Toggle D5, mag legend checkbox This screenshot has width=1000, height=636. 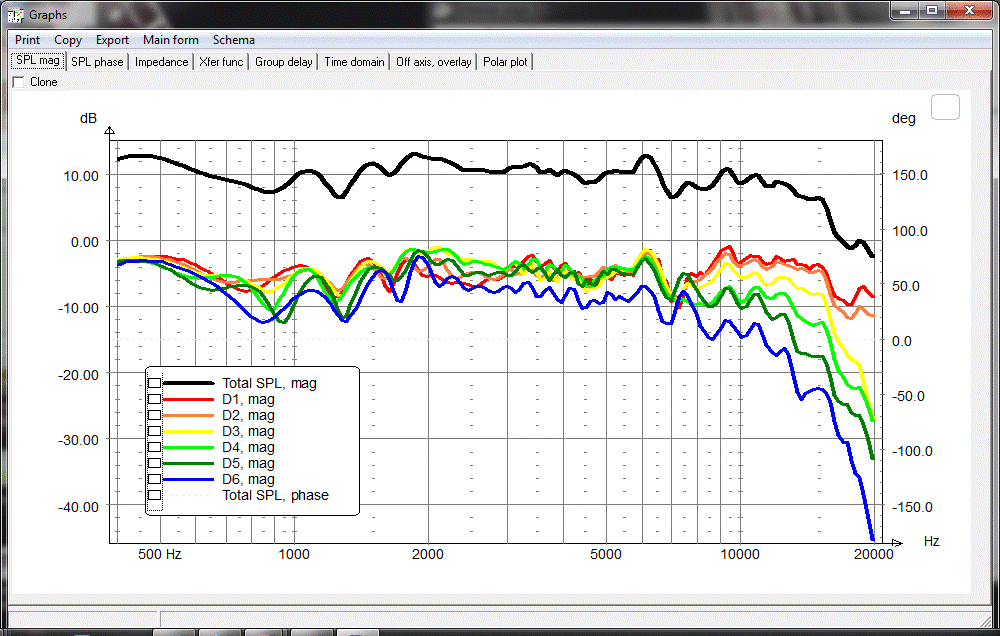click(x=154, y=463)
